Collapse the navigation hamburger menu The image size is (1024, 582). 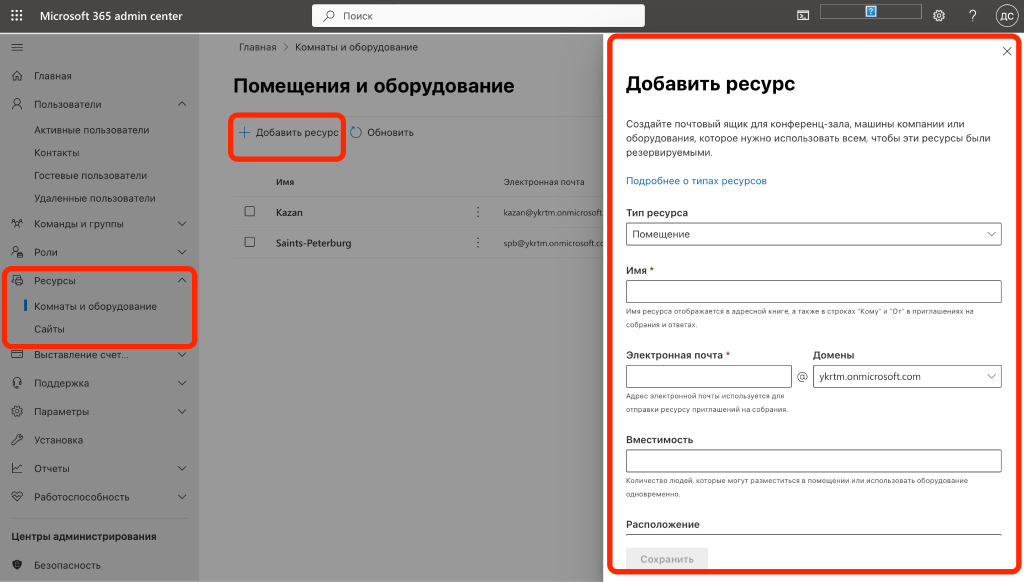[17, 47]
